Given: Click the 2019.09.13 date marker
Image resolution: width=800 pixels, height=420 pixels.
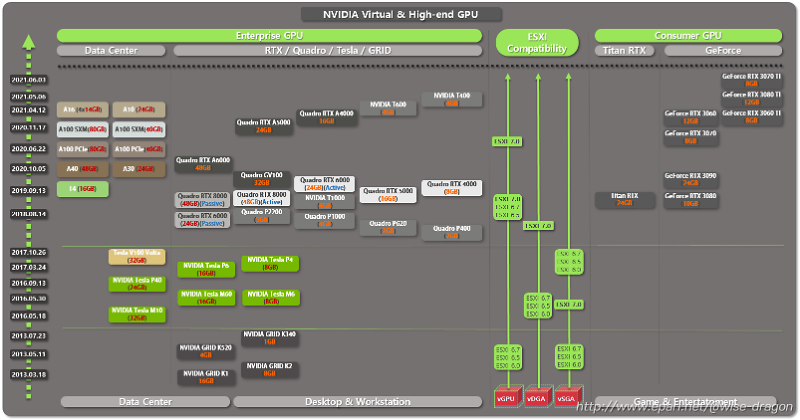Looking at the screenshot, I should [29, 190].
